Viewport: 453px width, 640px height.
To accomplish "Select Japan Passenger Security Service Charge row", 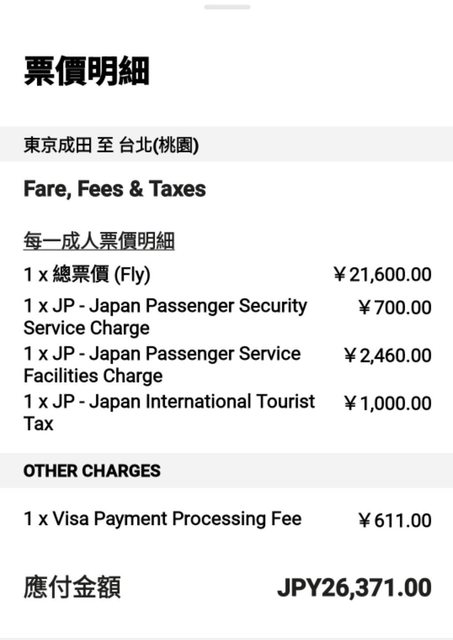I will (x=227, y=317).
